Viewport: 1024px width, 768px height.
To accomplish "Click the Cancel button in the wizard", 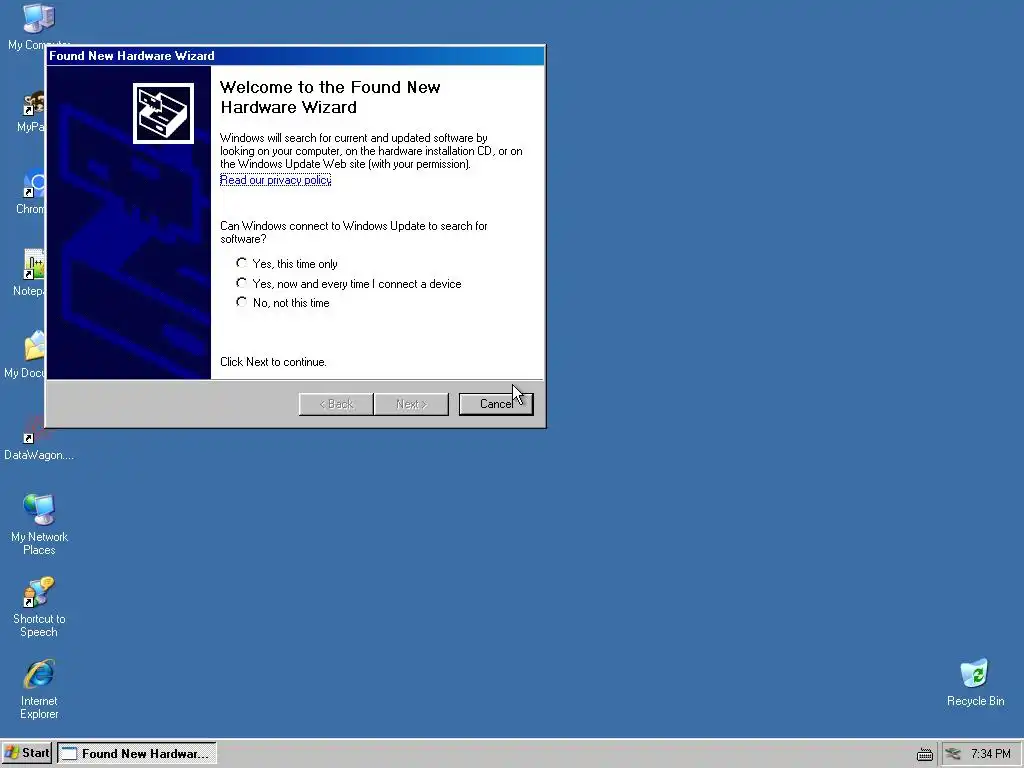I will tap(496, 404).
